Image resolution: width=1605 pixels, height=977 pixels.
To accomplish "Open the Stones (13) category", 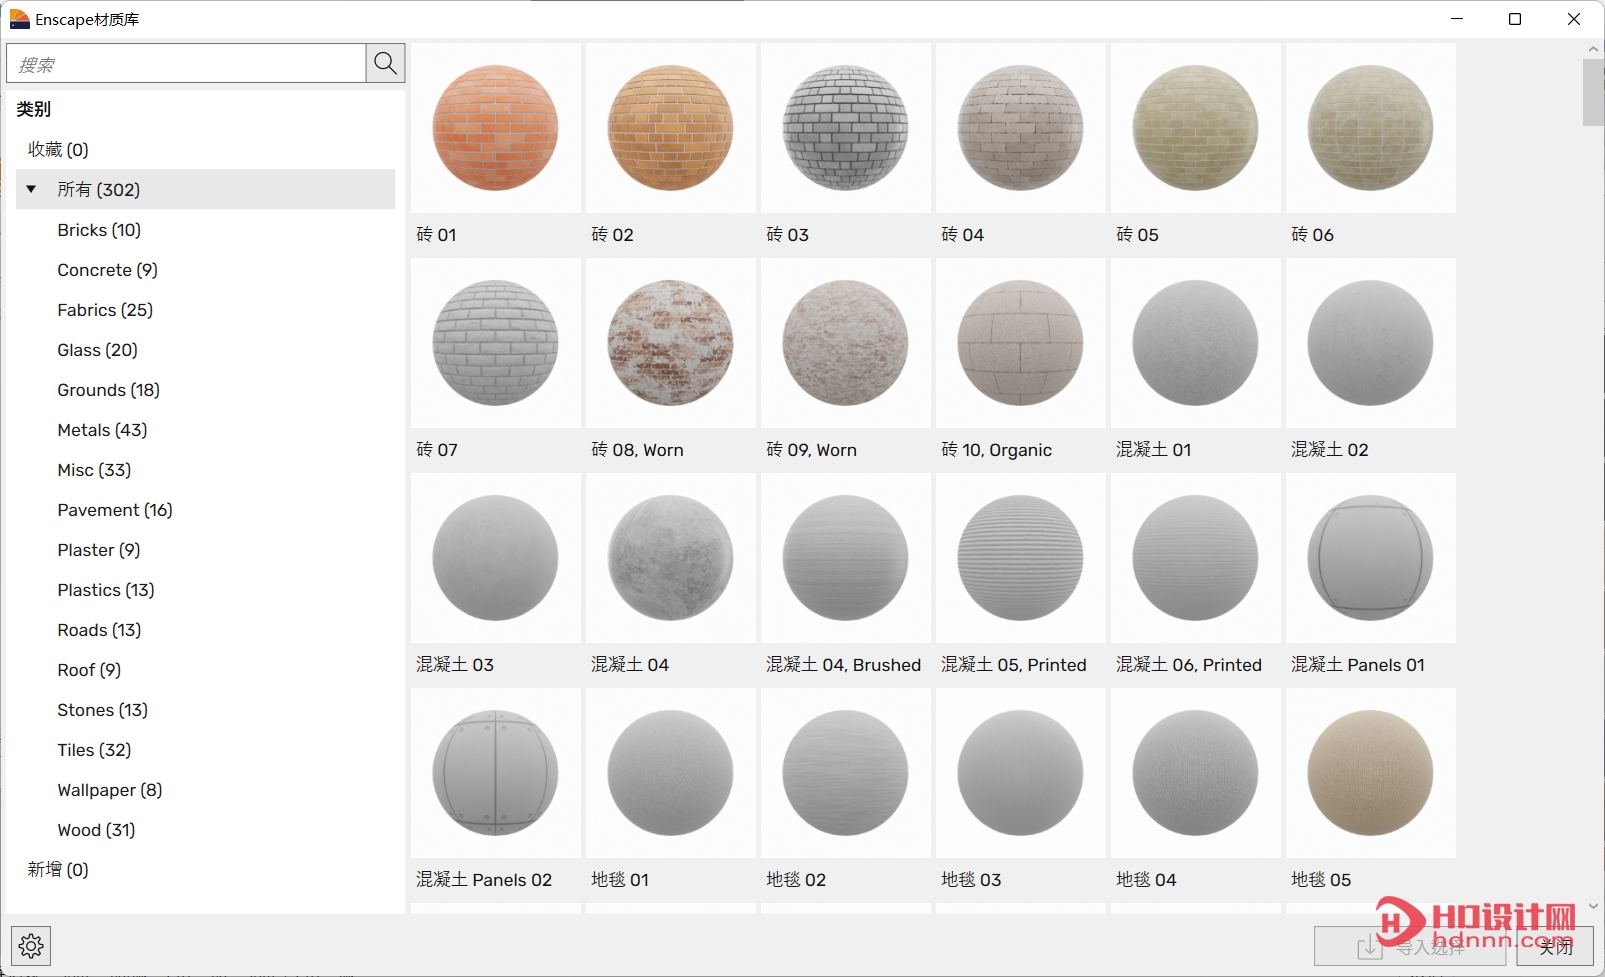I will 102,709.
